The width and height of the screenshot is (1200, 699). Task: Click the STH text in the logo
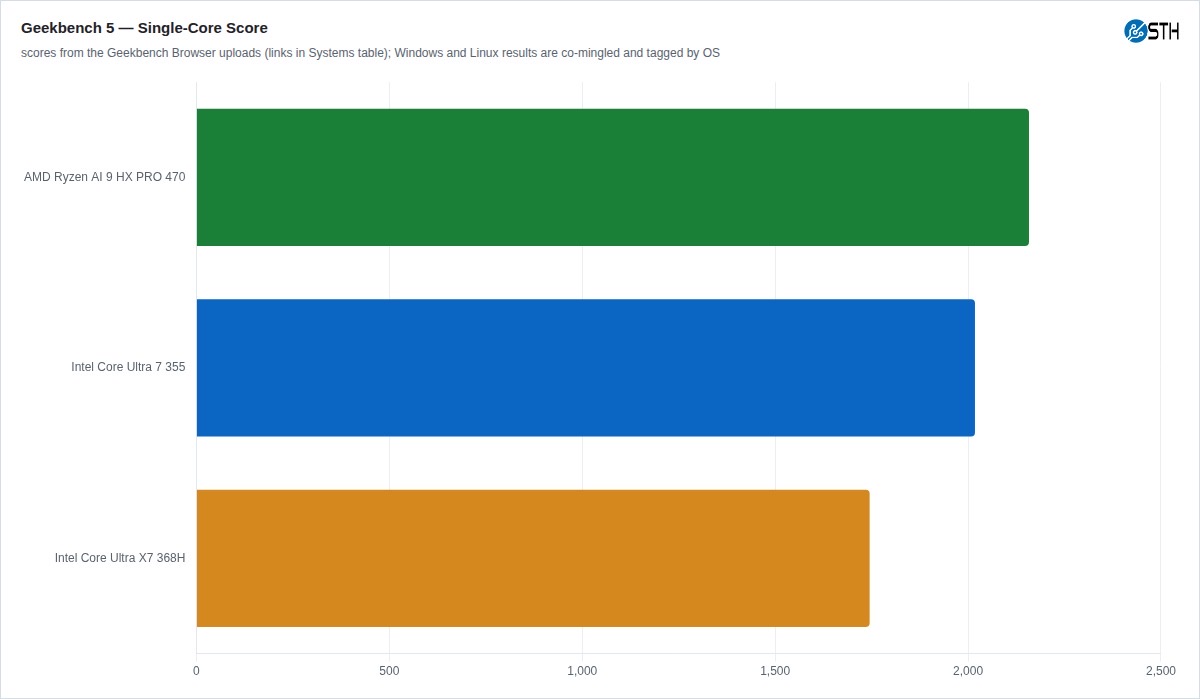point(1163,31)
